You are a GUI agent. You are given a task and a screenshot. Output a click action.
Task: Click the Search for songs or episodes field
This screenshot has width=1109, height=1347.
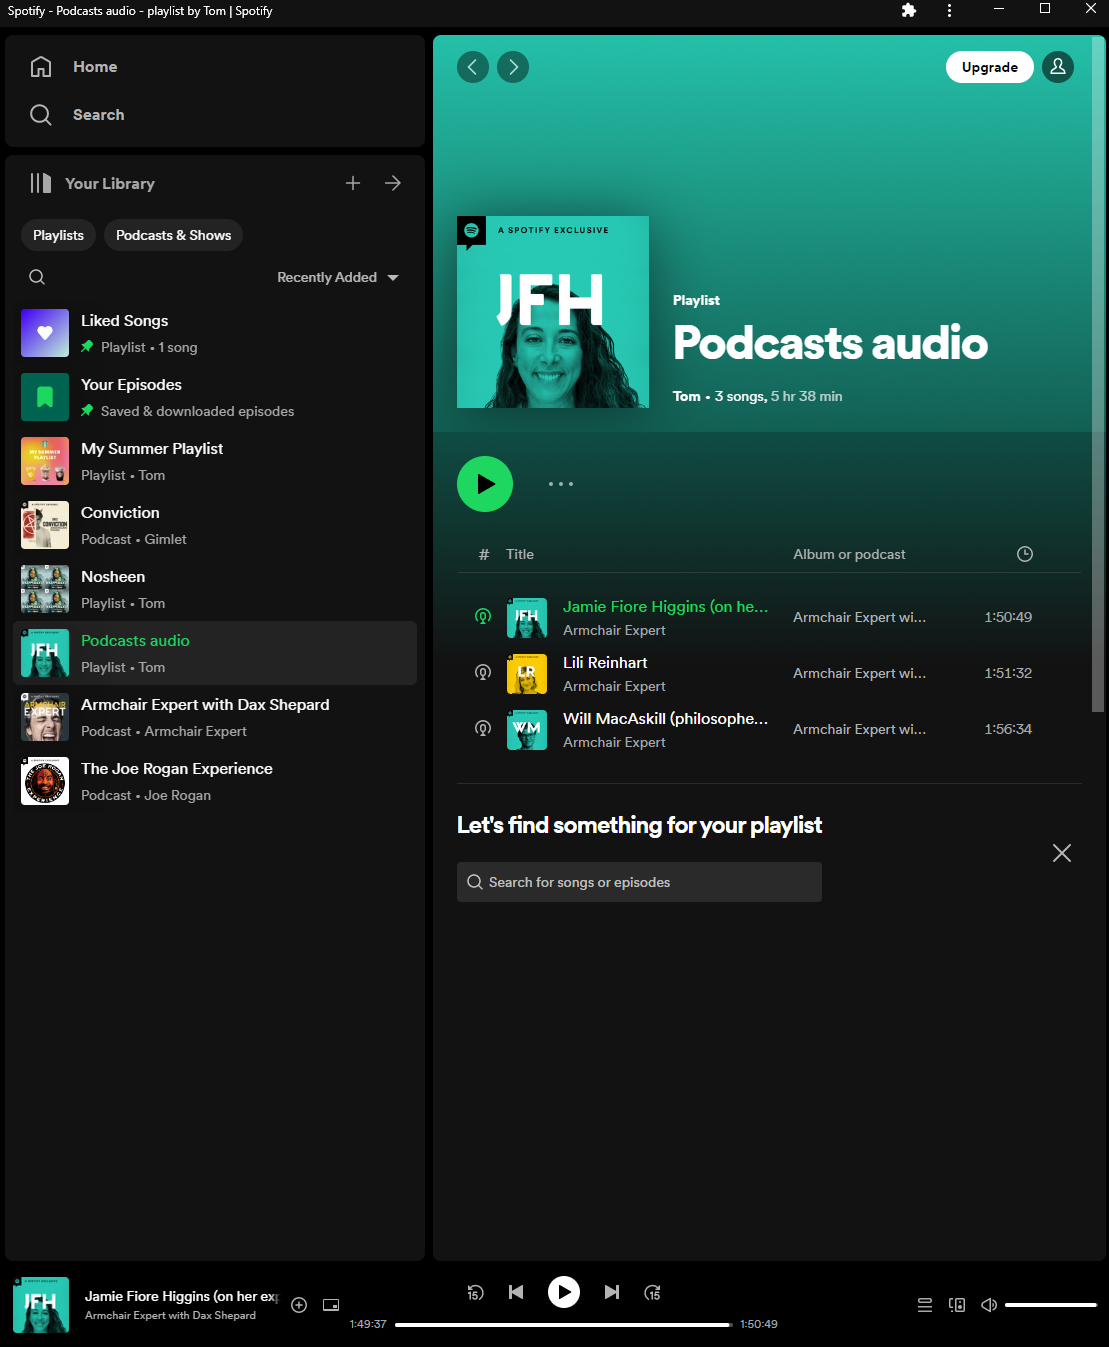[640, 882]
